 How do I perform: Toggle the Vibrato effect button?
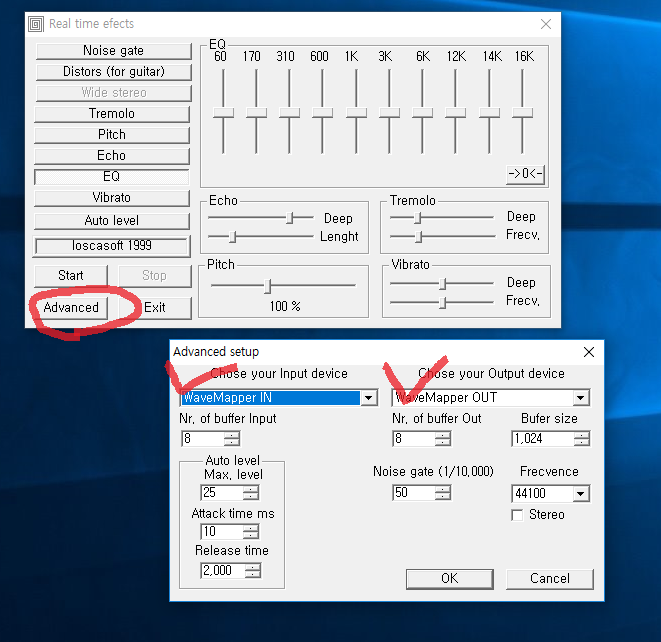[x=112, y=197]
